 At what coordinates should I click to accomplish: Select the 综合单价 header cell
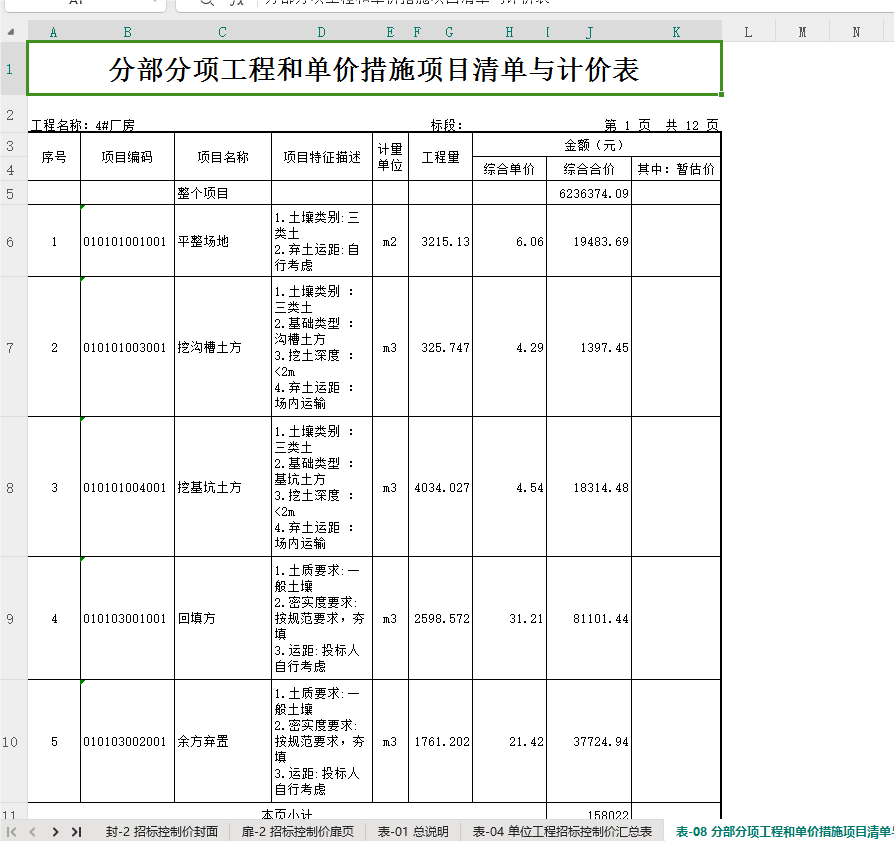pos(509,169)
